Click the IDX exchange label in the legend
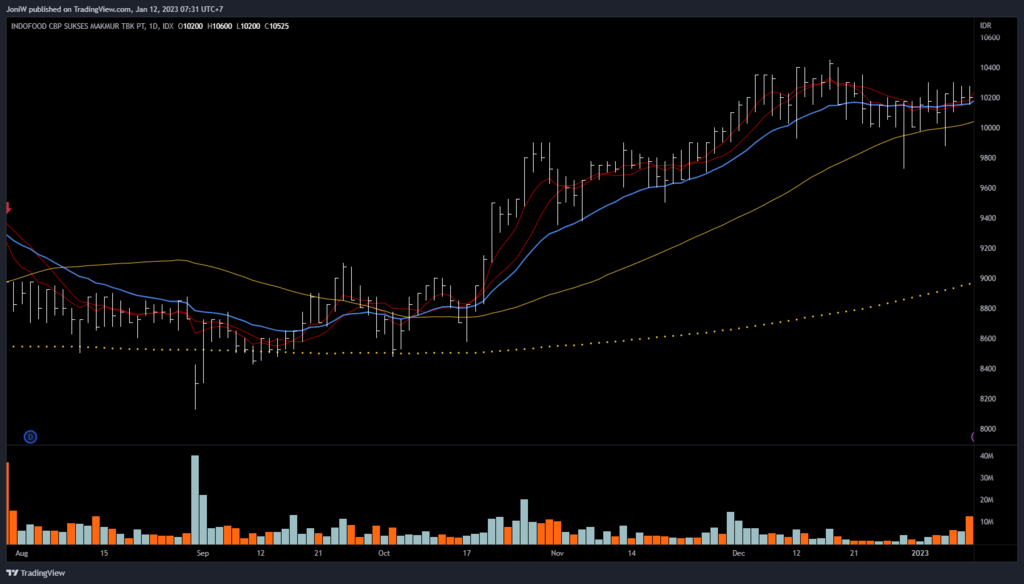The width and height of the screenshot is (1024, 584). pyautogui.click(x=169, y=26)
